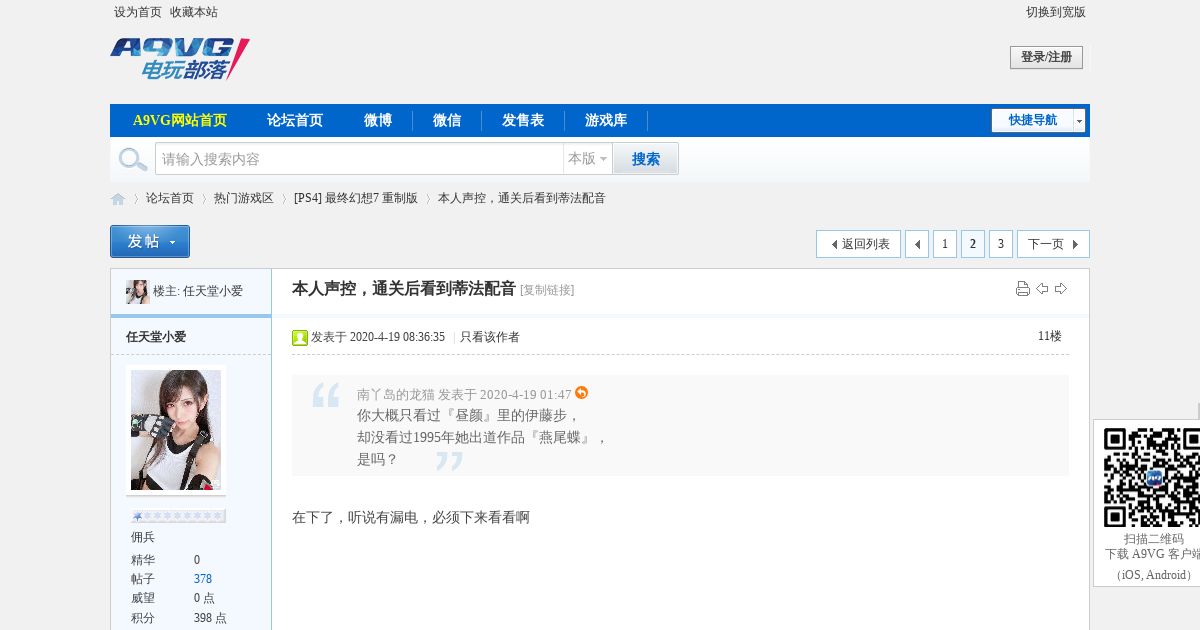Click the poster's avatar image
This screenshot has width=1200, height=630.
[176, 430]
